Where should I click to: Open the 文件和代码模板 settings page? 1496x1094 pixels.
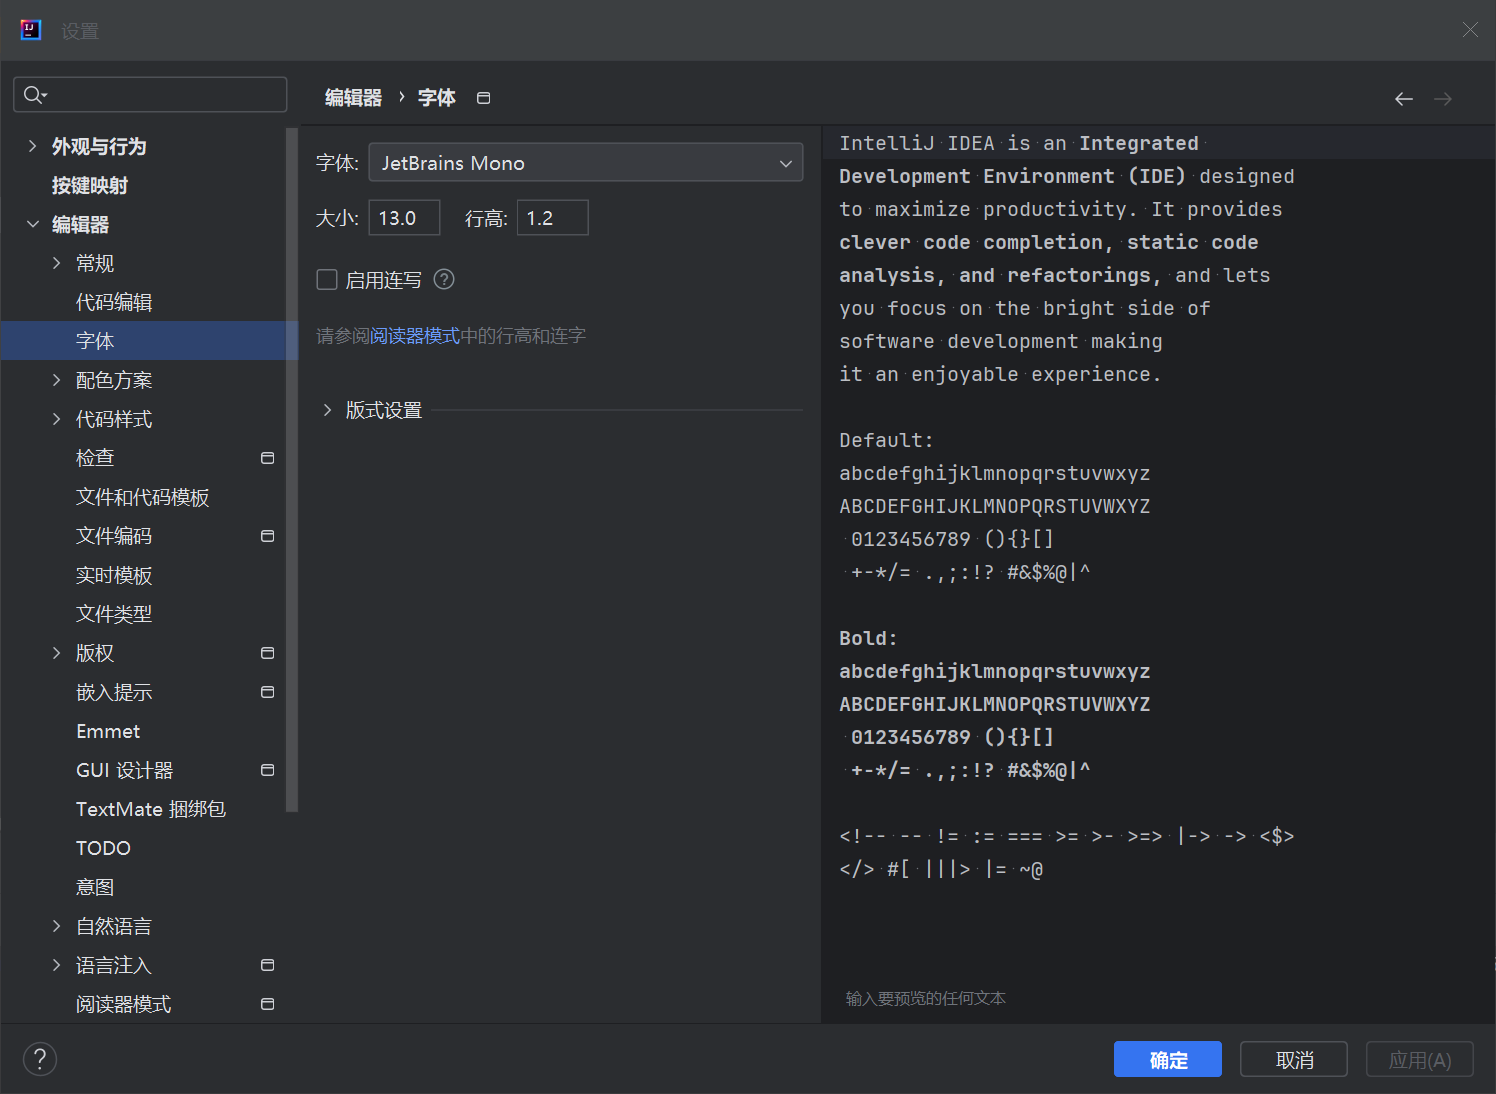[143, 497]
